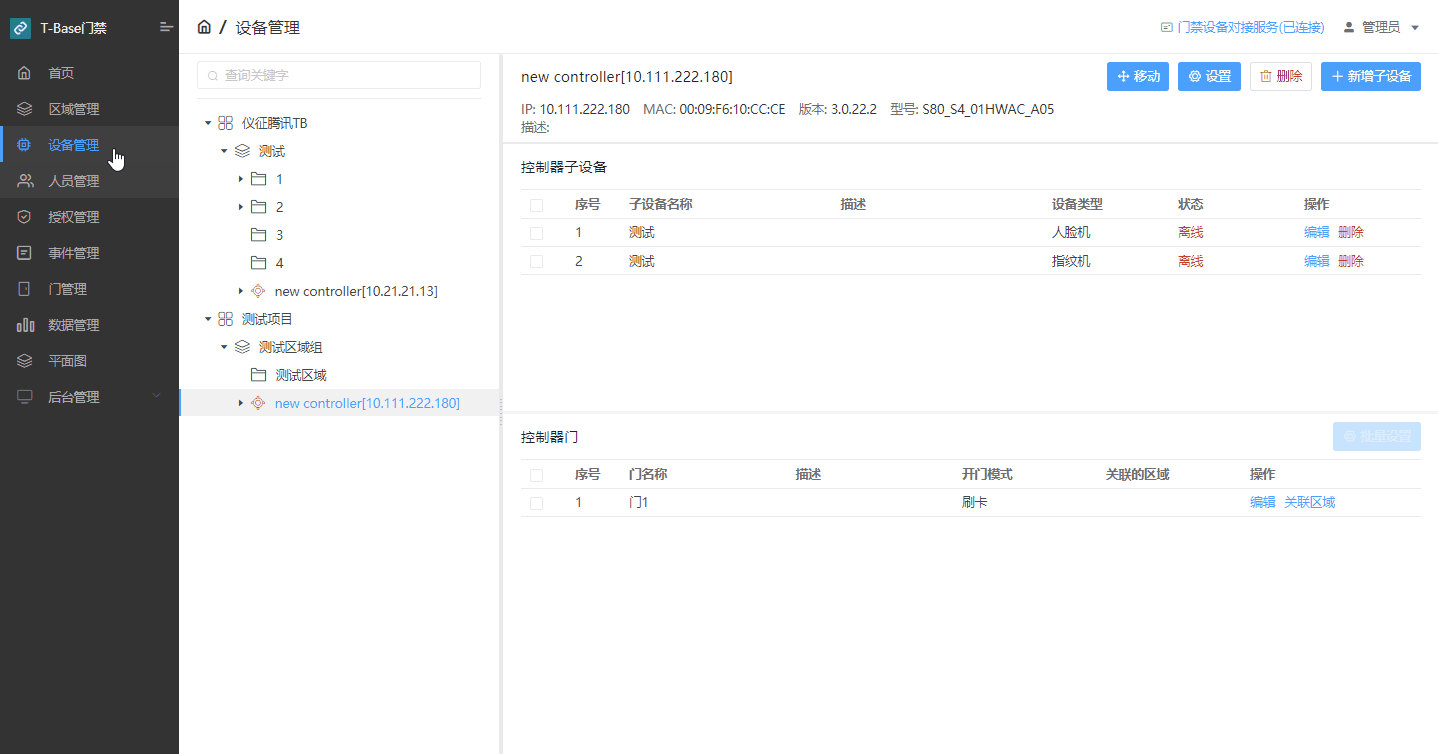Screen dimensions: 1438x754
Task: Click the 管理员 user avatar icon
Action: coord(1349,27)
